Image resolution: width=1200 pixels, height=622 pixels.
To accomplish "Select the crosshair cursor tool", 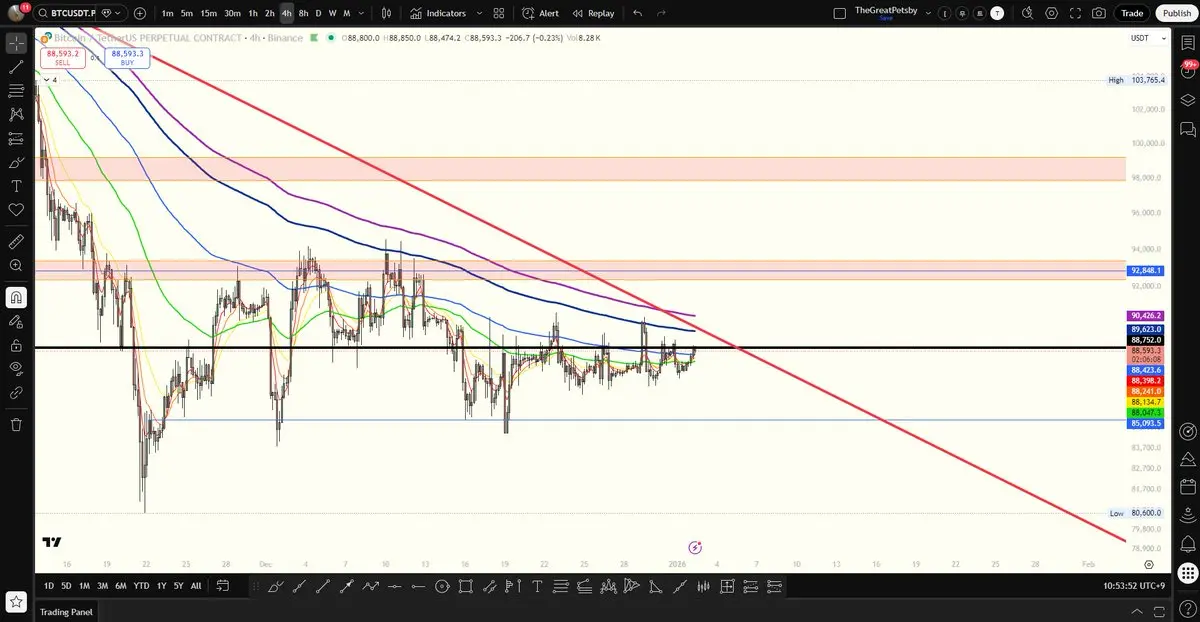I will (x=16, y=43).
